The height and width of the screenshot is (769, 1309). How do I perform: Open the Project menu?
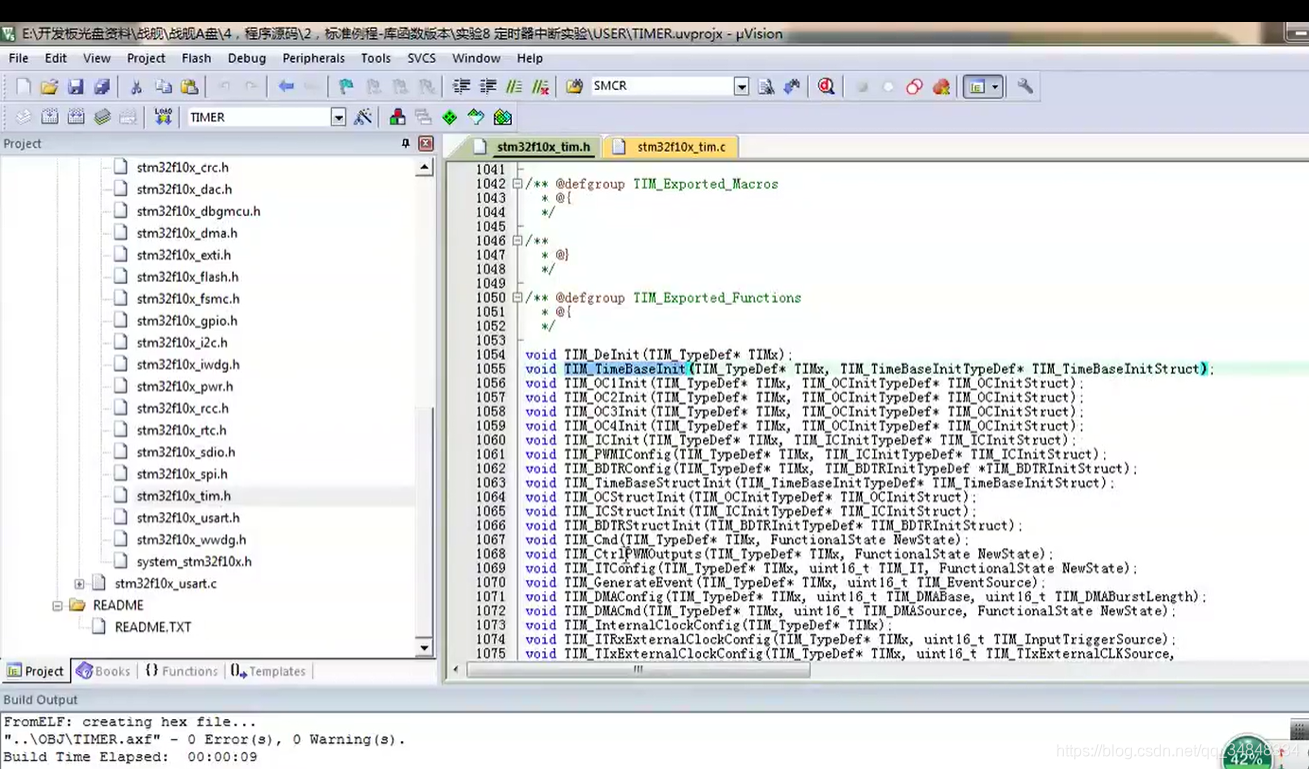point(146,58)
